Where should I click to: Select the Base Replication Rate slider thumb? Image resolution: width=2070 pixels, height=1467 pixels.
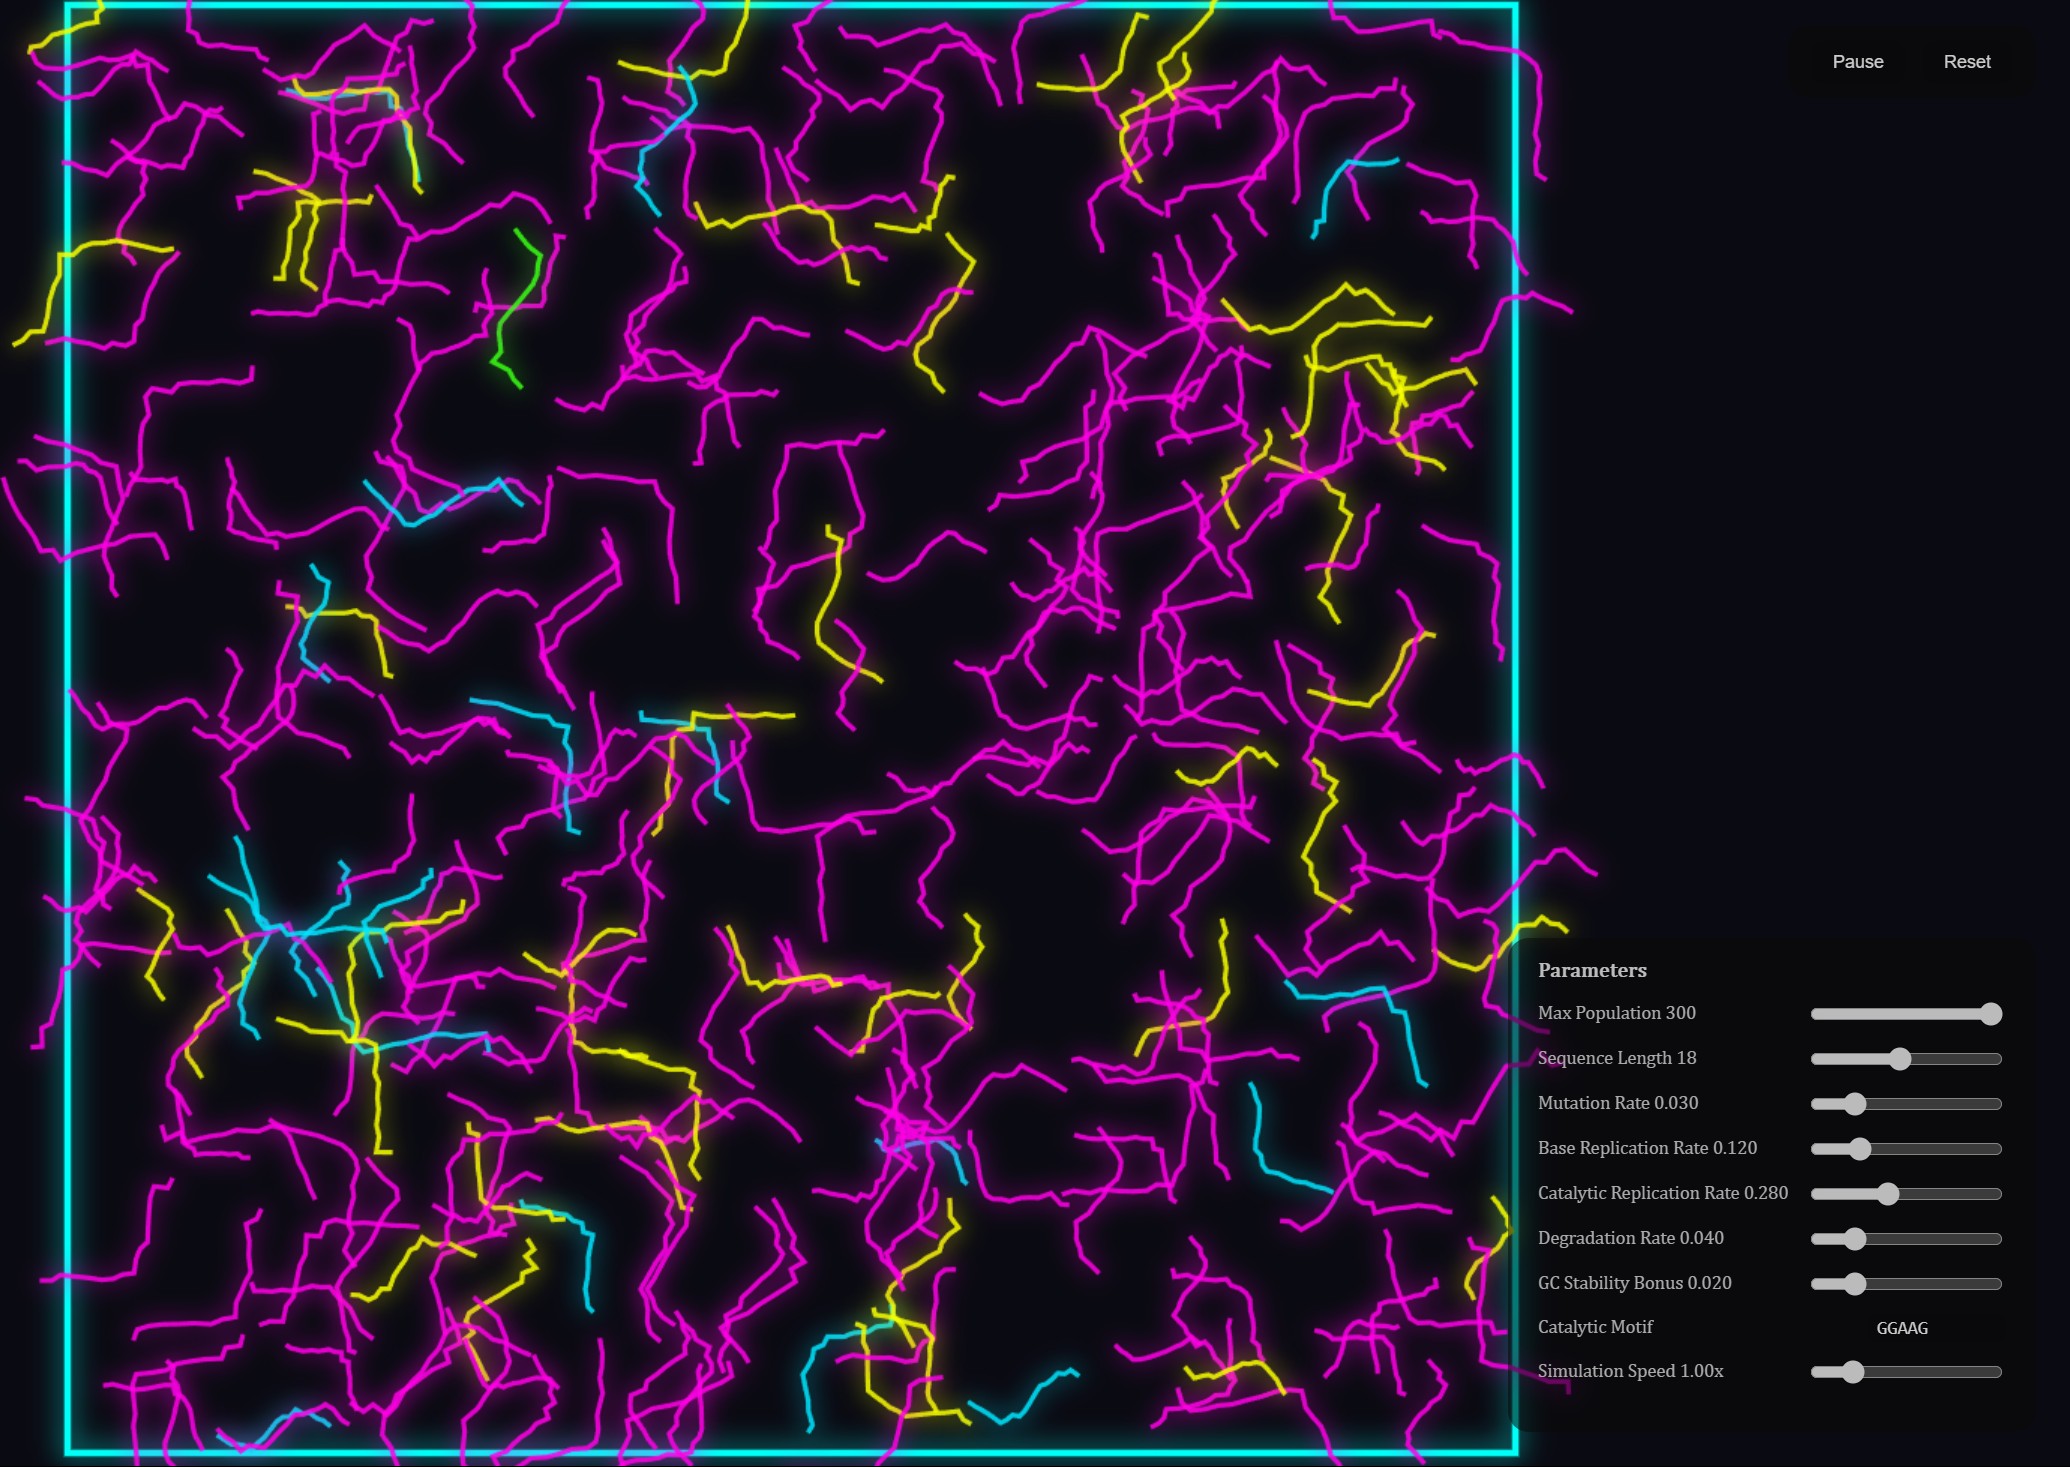click(1859, 1149)
